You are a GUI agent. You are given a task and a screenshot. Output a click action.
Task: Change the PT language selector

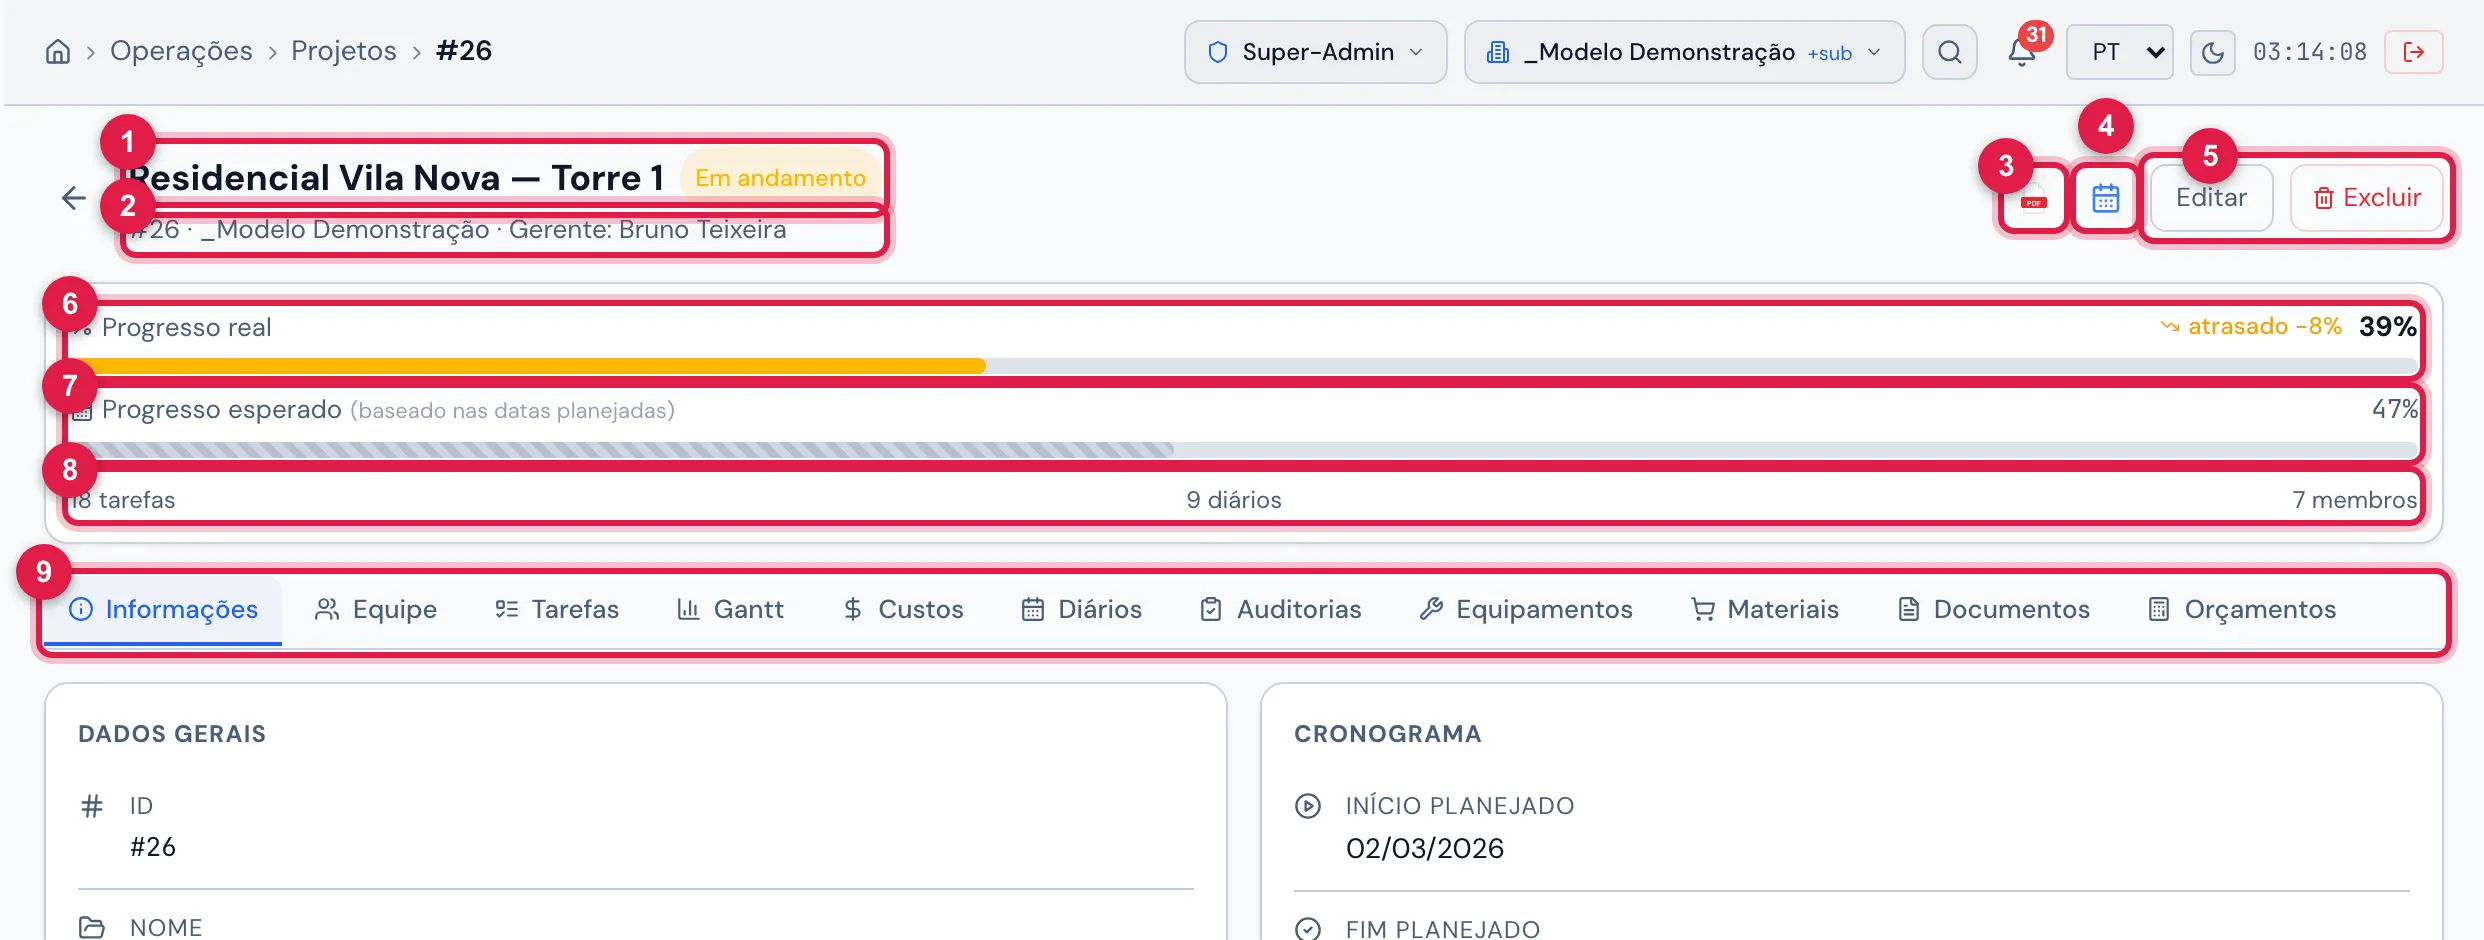[x=2119, y=52]
